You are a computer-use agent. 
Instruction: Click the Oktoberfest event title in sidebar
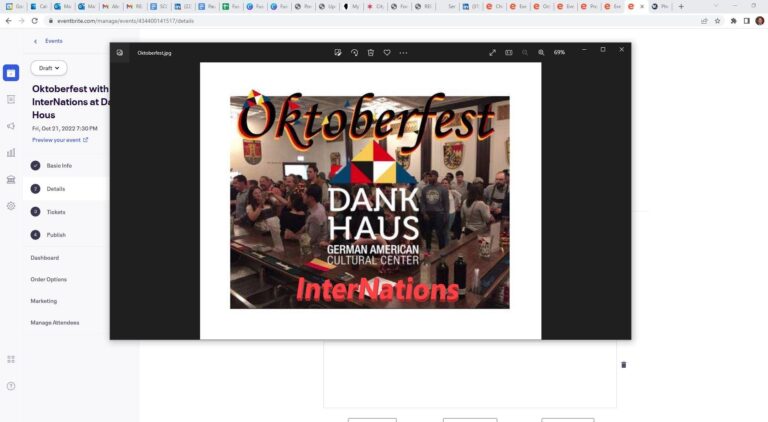[x=71, y=102]
